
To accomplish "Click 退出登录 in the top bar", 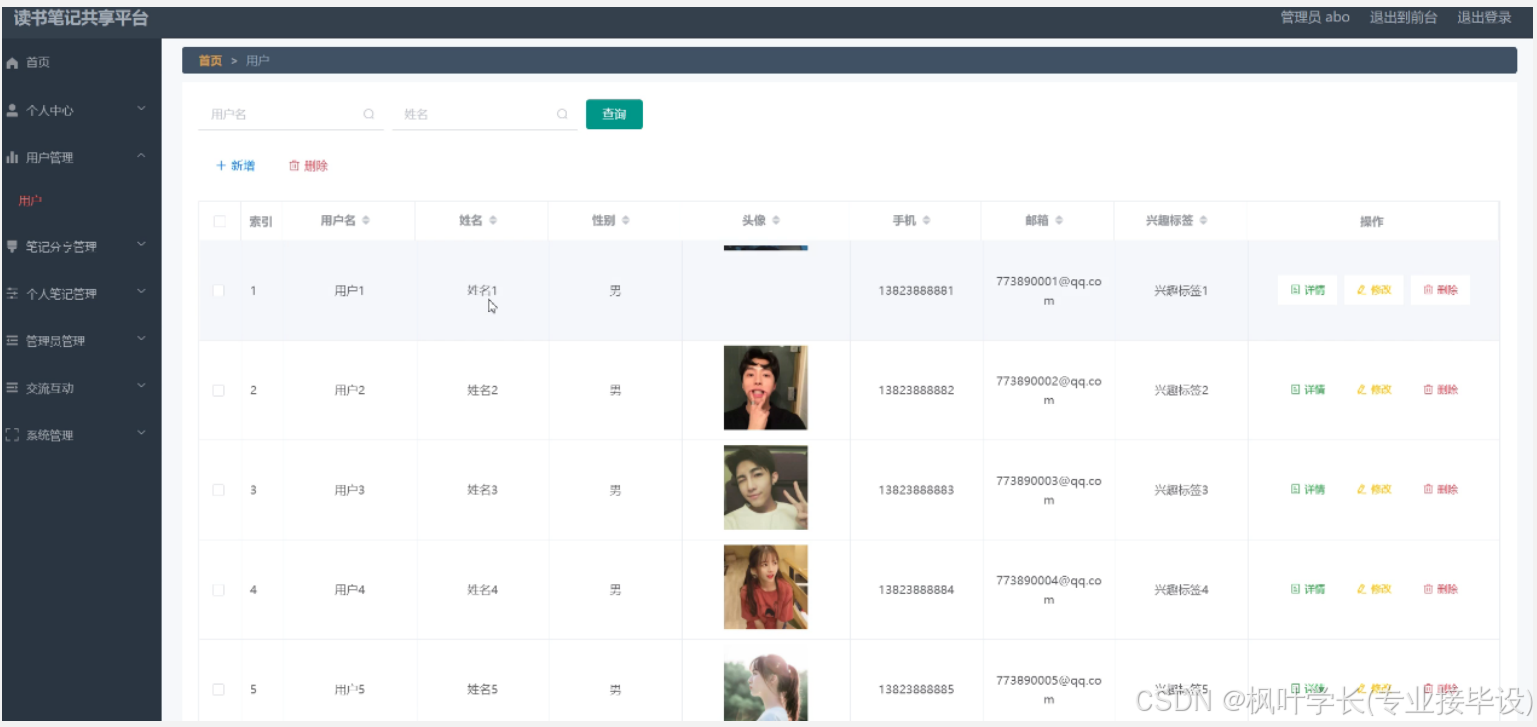I will click(x=1484, y=17).
